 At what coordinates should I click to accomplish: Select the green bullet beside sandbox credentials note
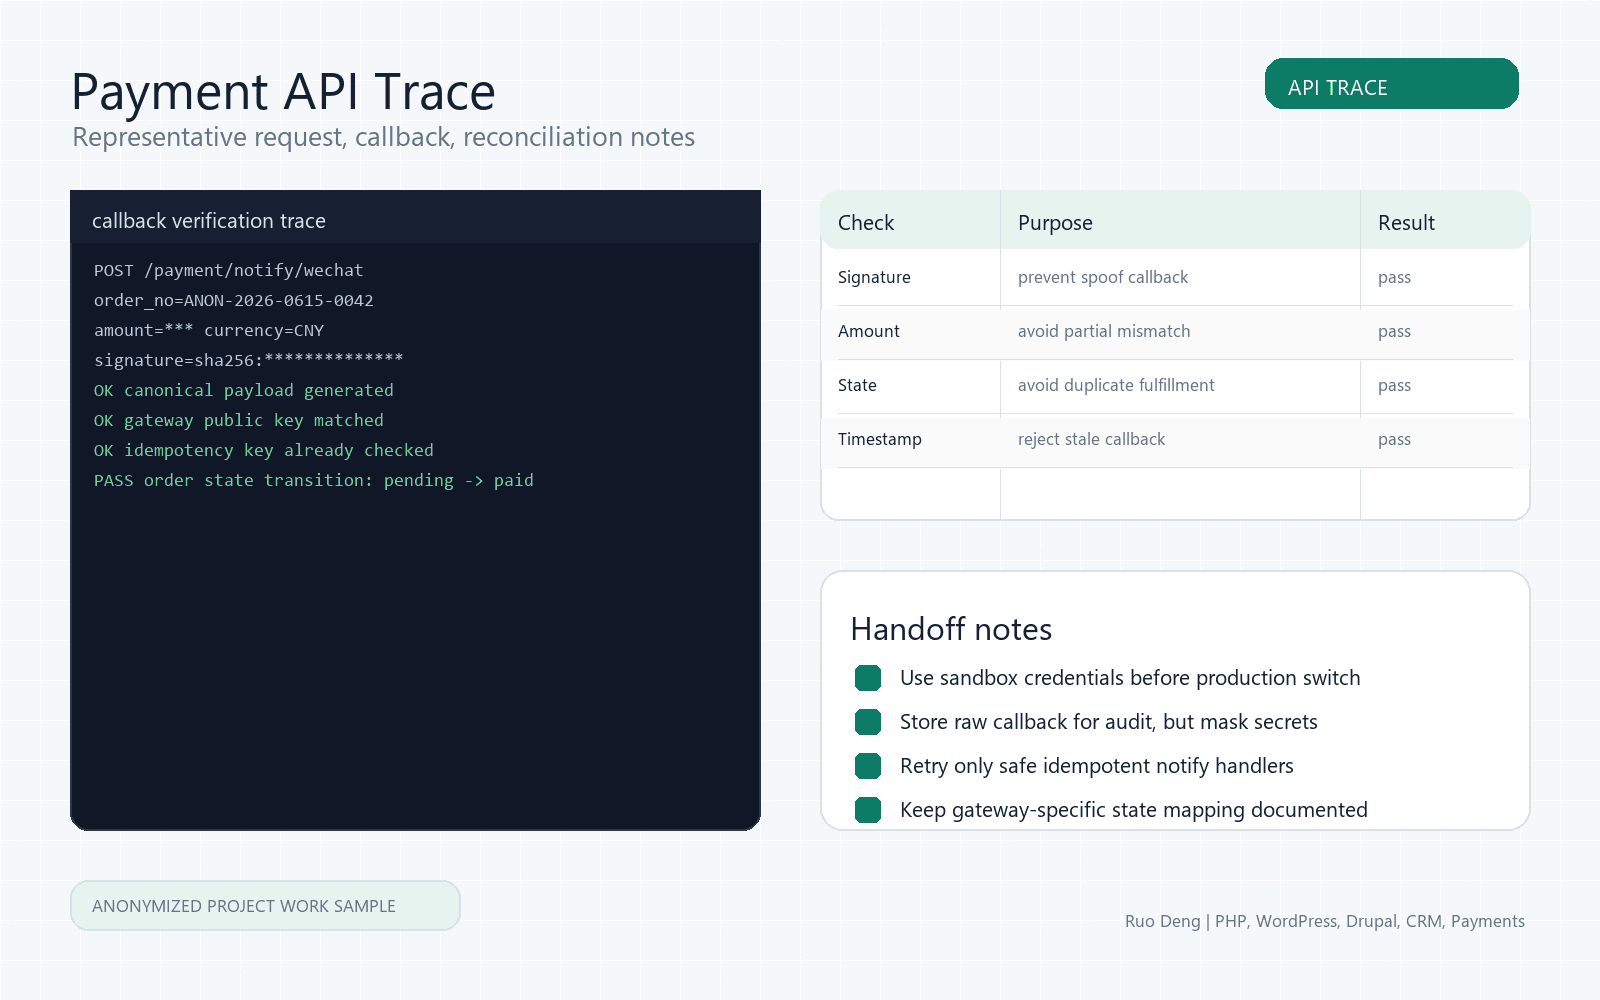tap(868, 678)
